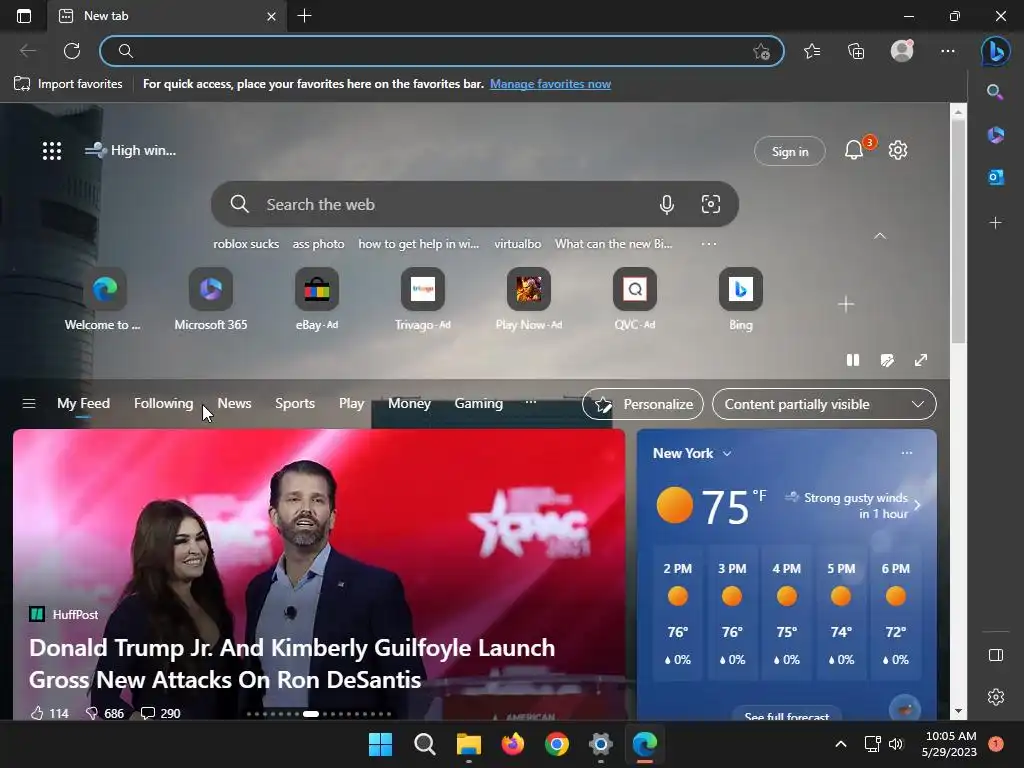Open Windows Start menu
Screen dimensions: 1024x768
click(380, 744)
